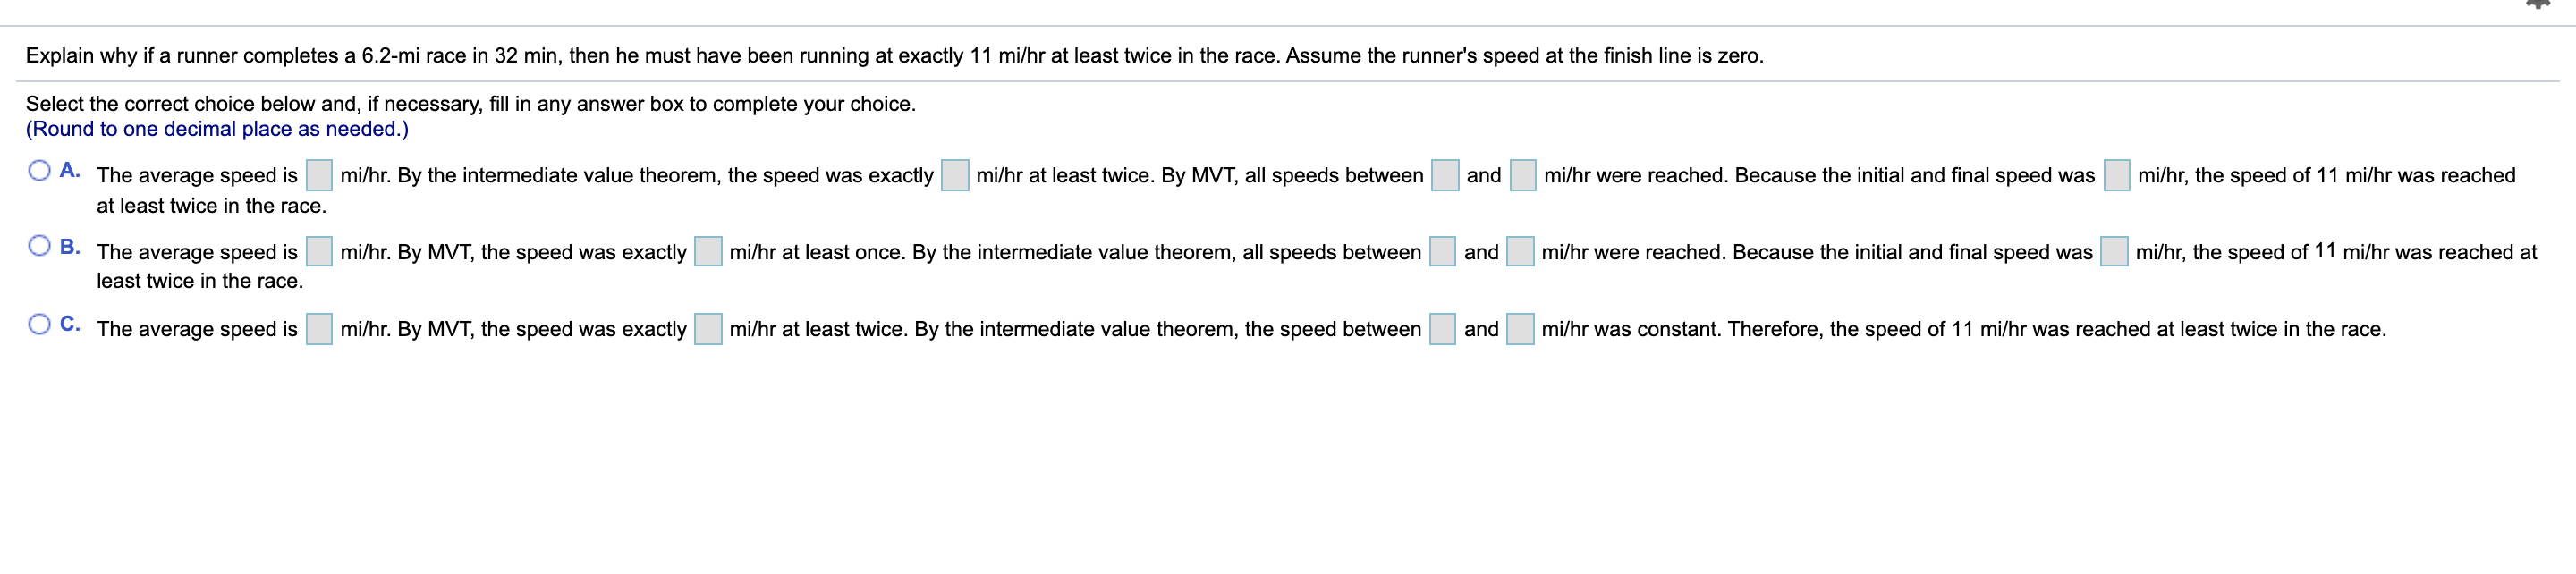Select answer choice B radio button

(39, 246)
